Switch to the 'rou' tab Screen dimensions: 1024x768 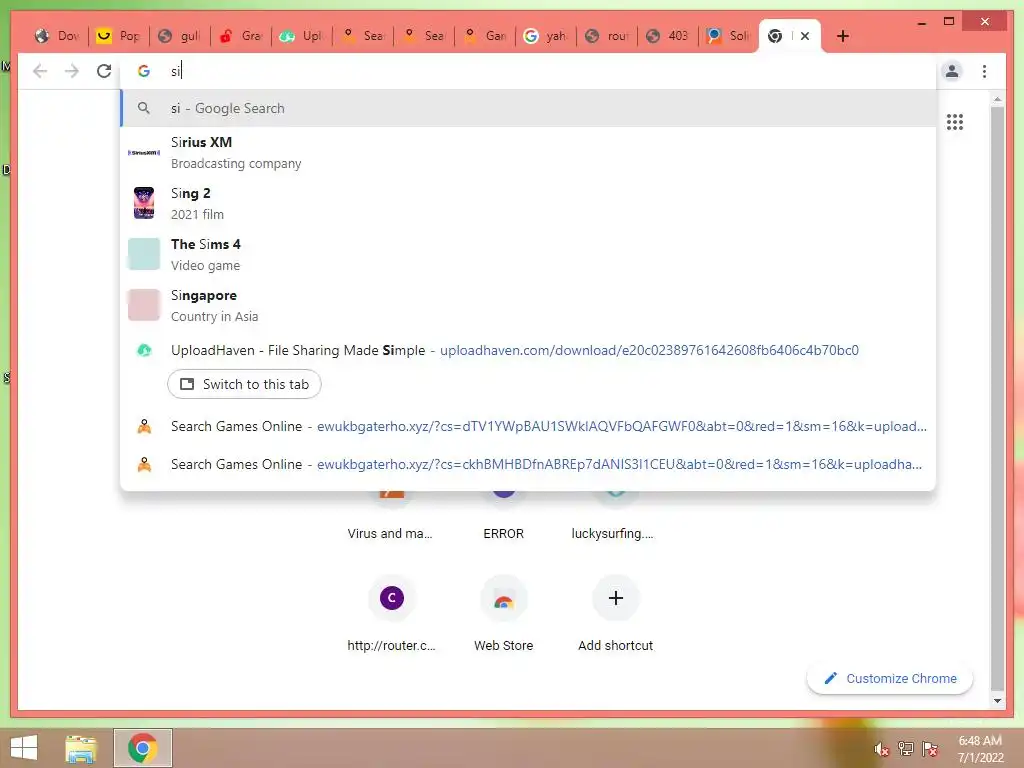click(x=607, y=36)
